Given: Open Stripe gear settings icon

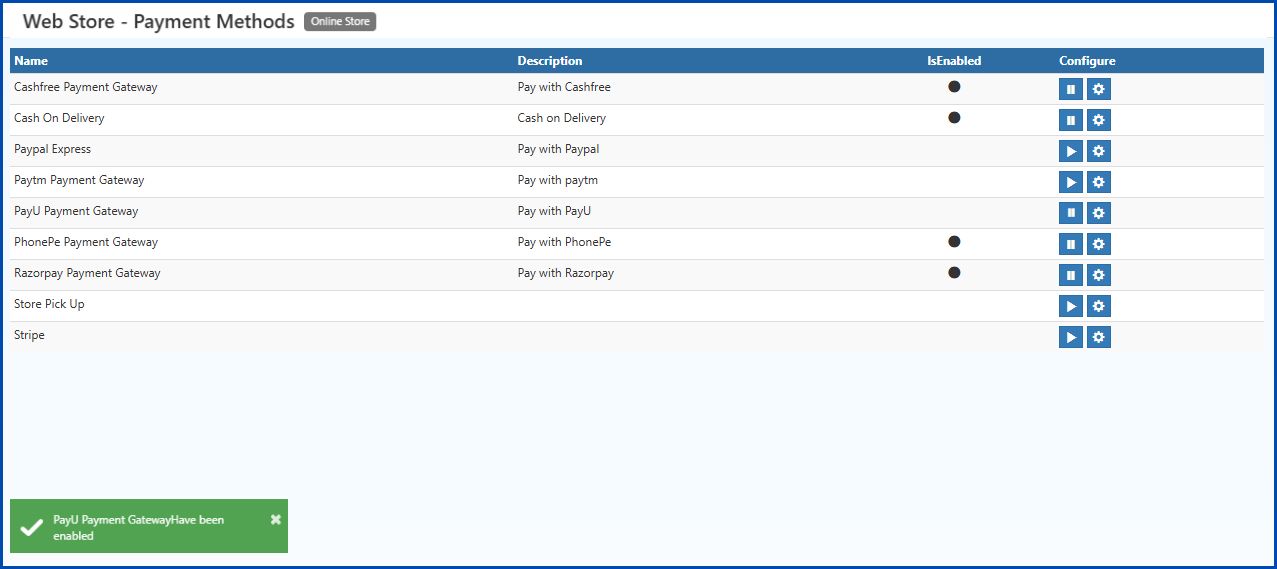Looking at the screenshot, I should [x=1098, y=337].
